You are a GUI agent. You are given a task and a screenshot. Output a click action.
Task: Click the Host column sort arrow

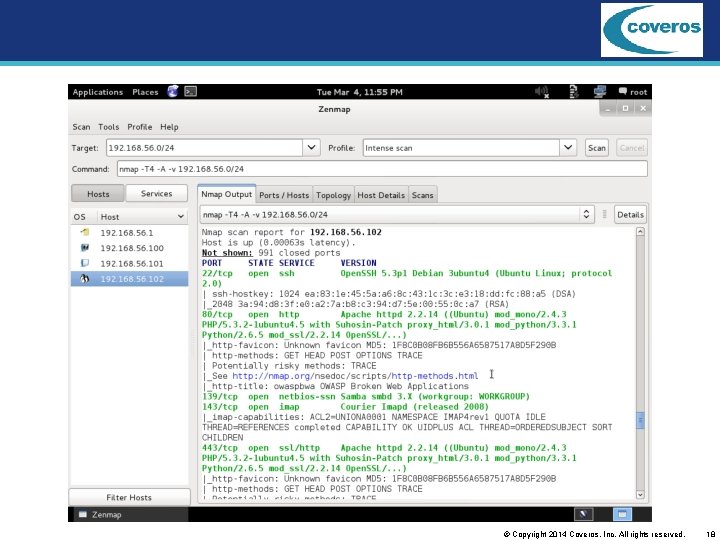[x=181, y=216]
